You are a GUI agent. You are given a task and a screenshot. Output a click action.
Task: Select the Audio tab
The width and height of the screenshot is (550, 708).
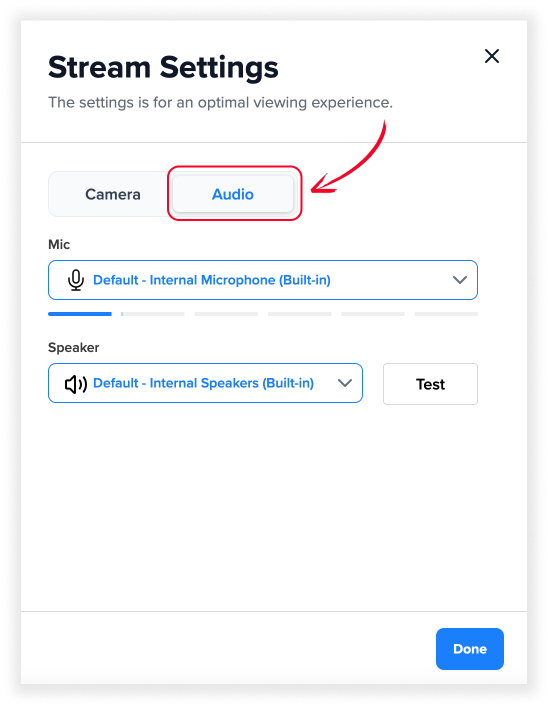click(233, 194)
